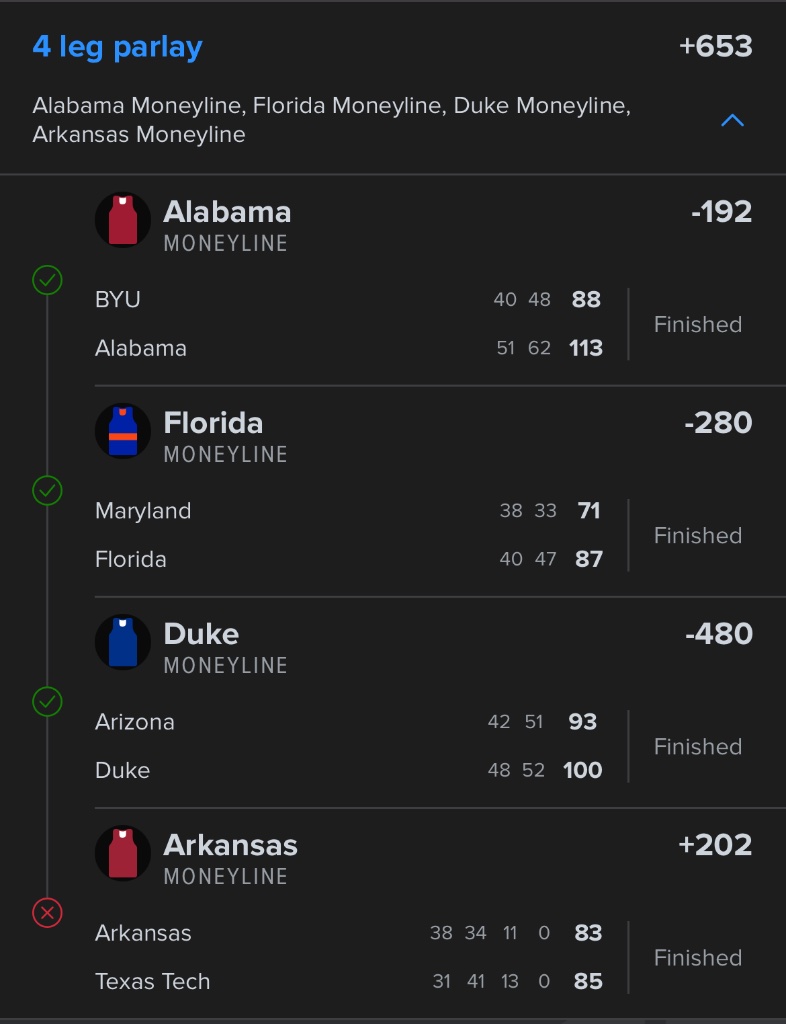Select the Florida -280 odds
The width and height of the screenshot is (786, 1024).
click(718, 423)
